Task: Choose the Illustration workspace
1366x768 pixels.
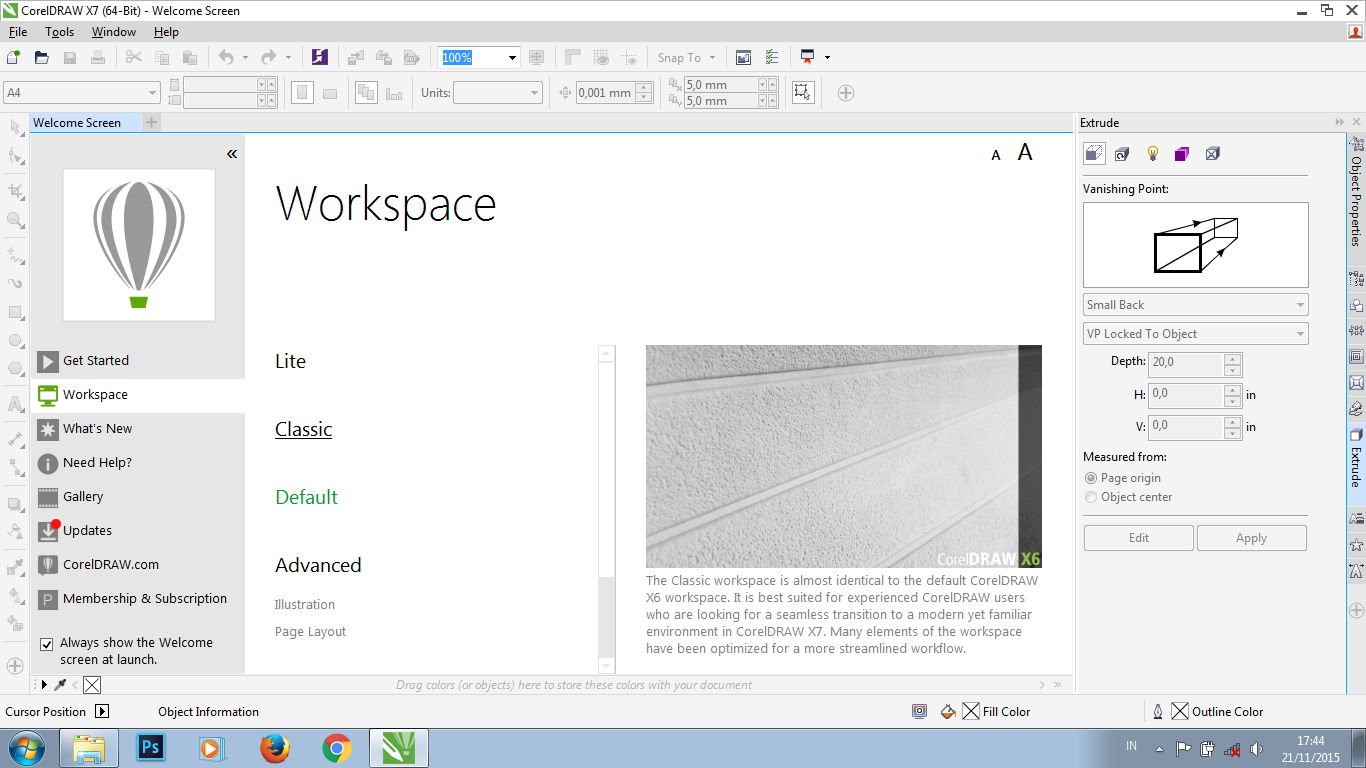Action: [x=305, y=605]
